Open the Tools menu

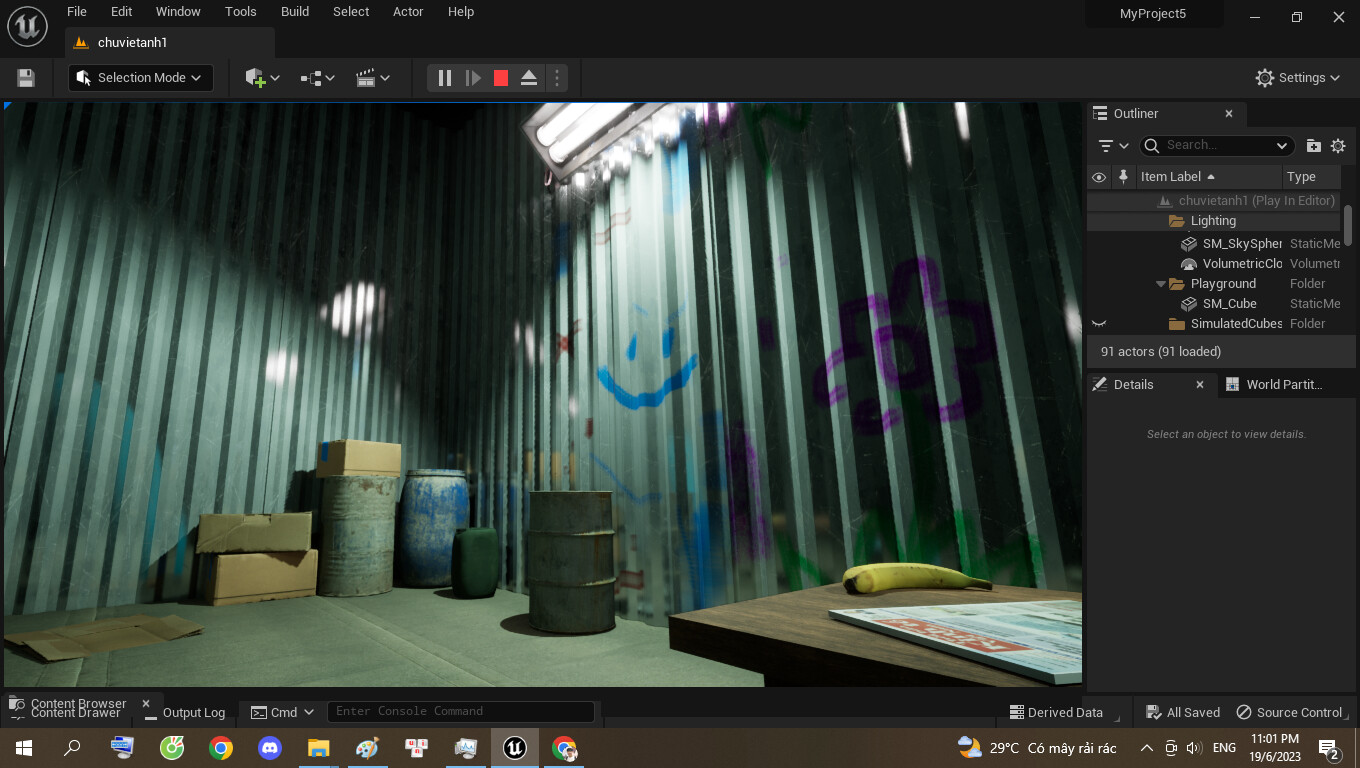tap(240, 12)
